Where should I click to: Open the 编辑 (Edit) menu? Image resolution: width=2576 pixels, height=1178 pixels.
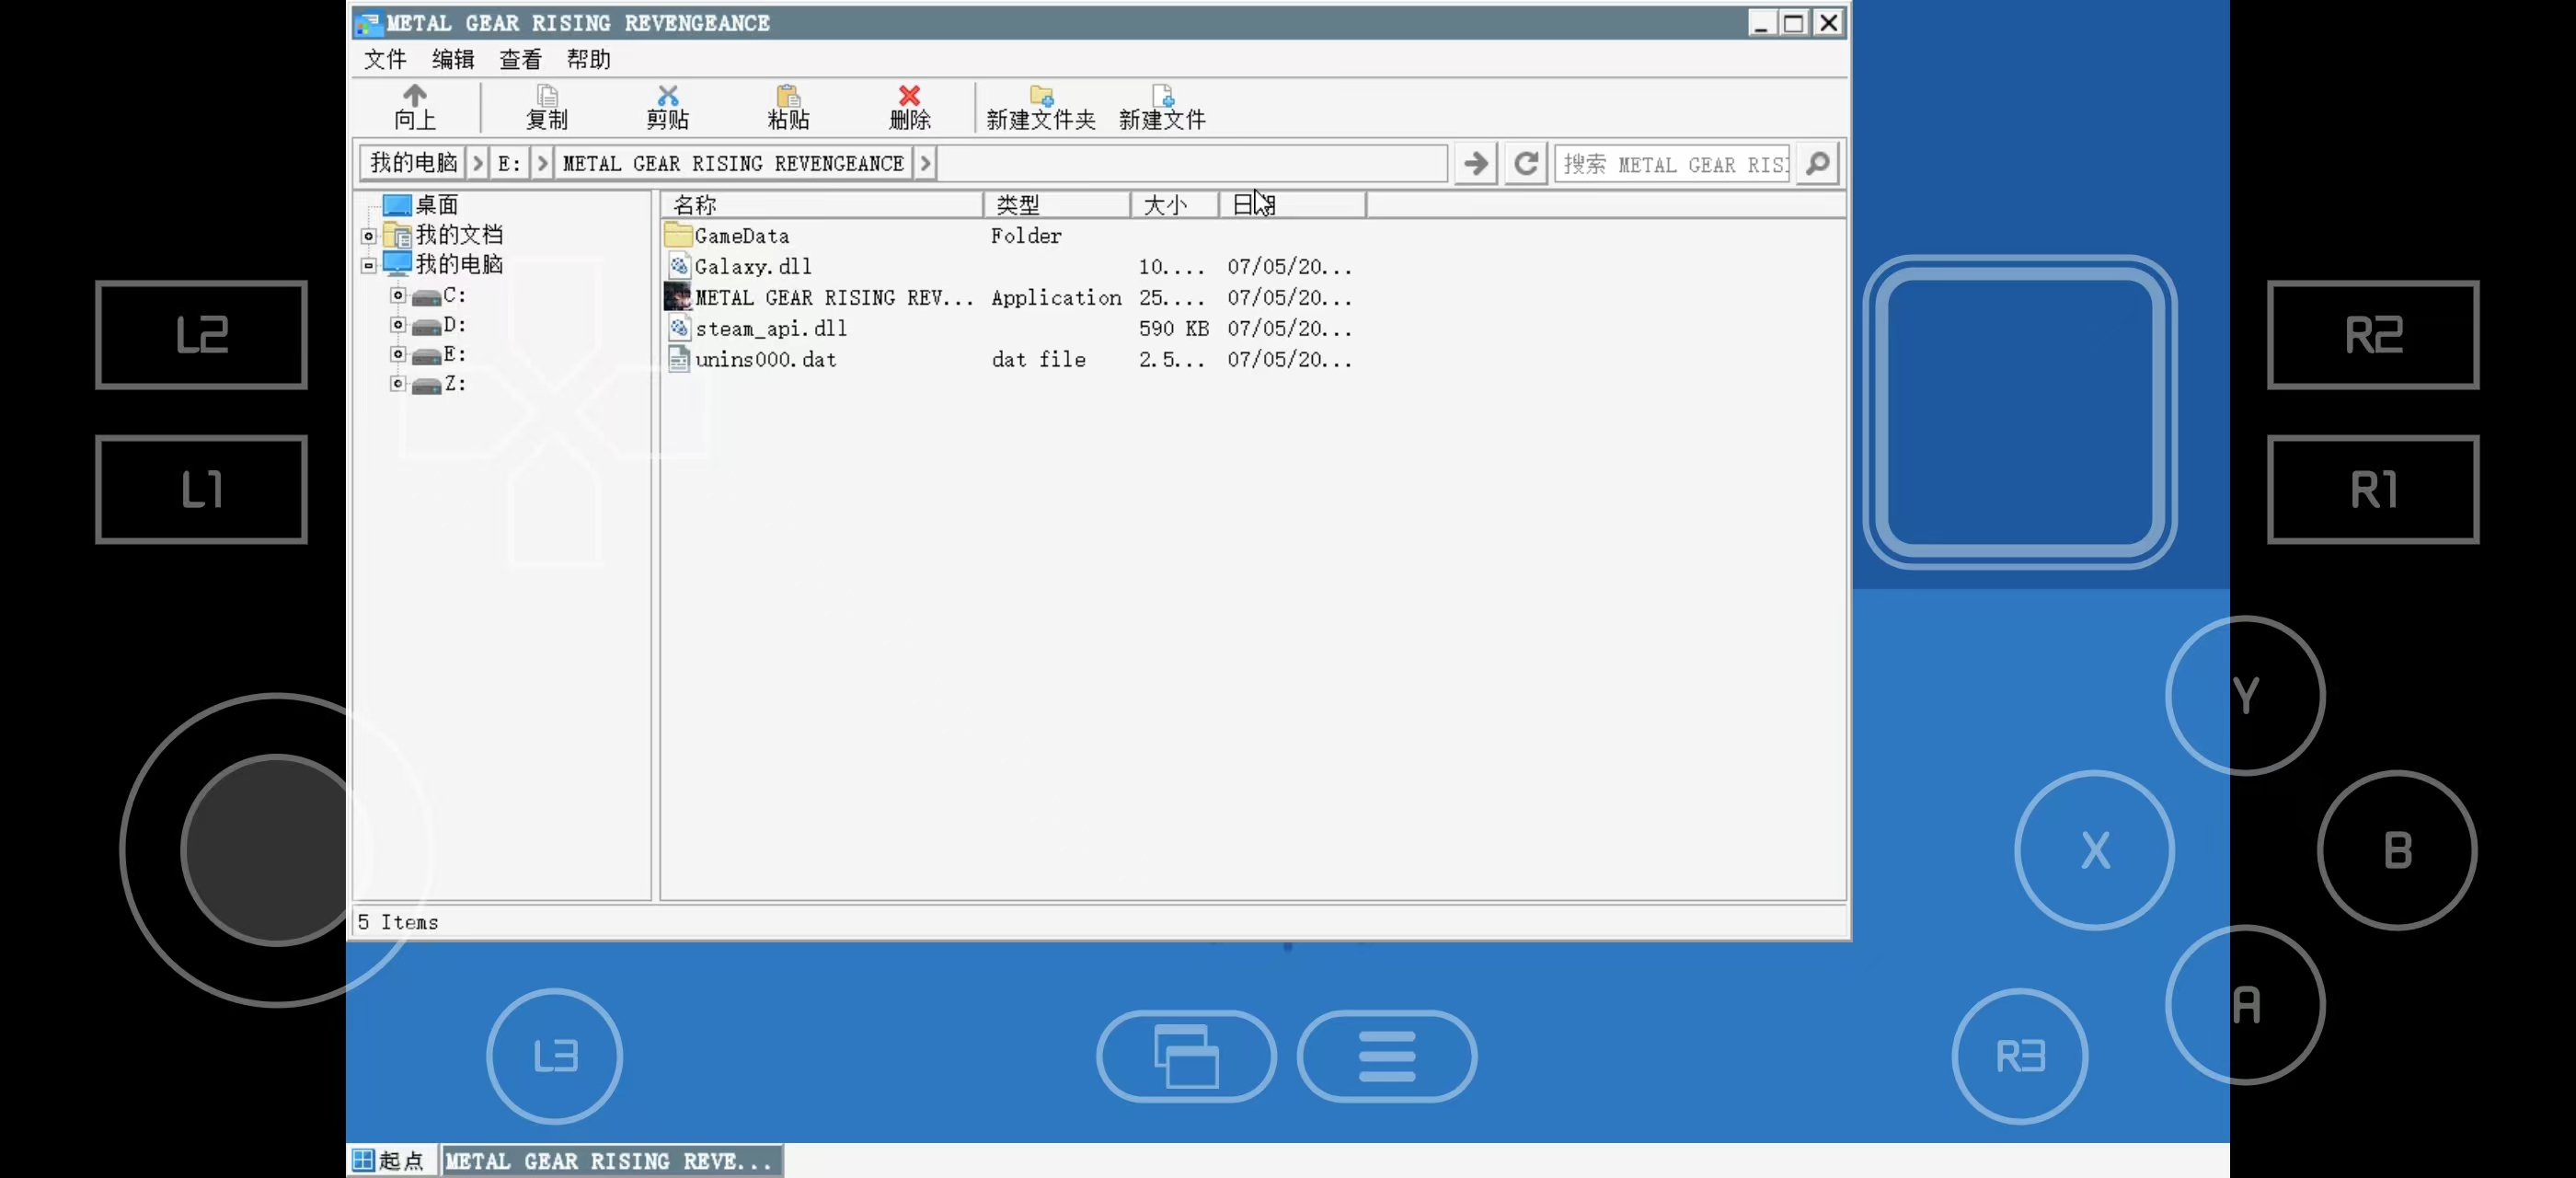453,59
